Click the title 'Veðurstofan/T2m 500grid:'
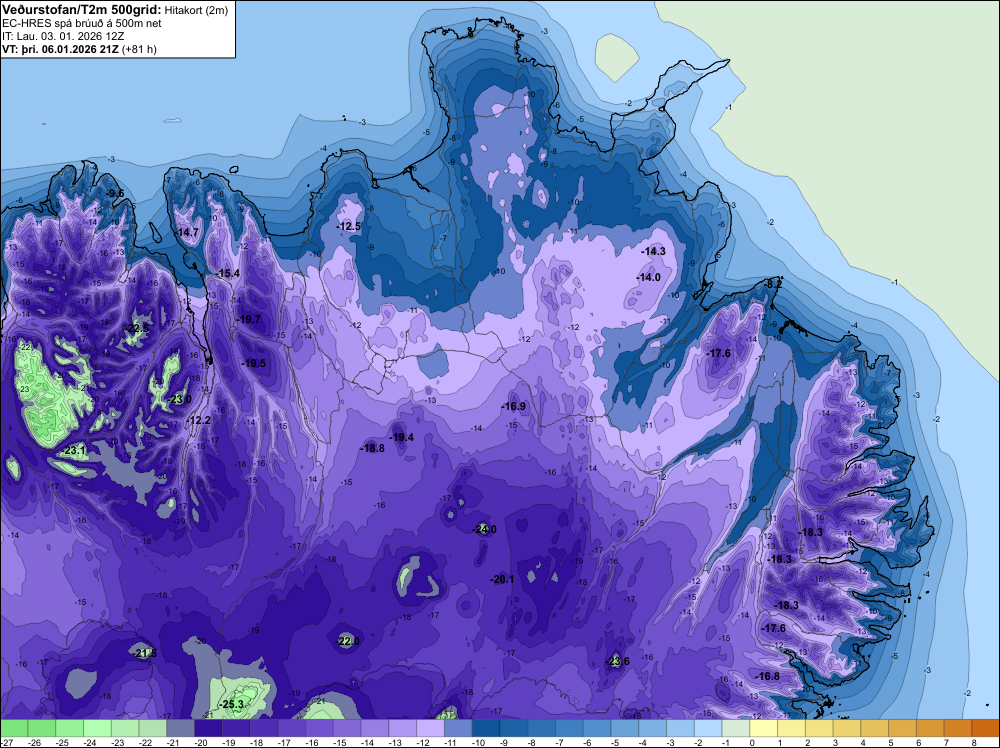Viewport: 1000px width, 748px height. pyautogui.click(x=82, y=10)
